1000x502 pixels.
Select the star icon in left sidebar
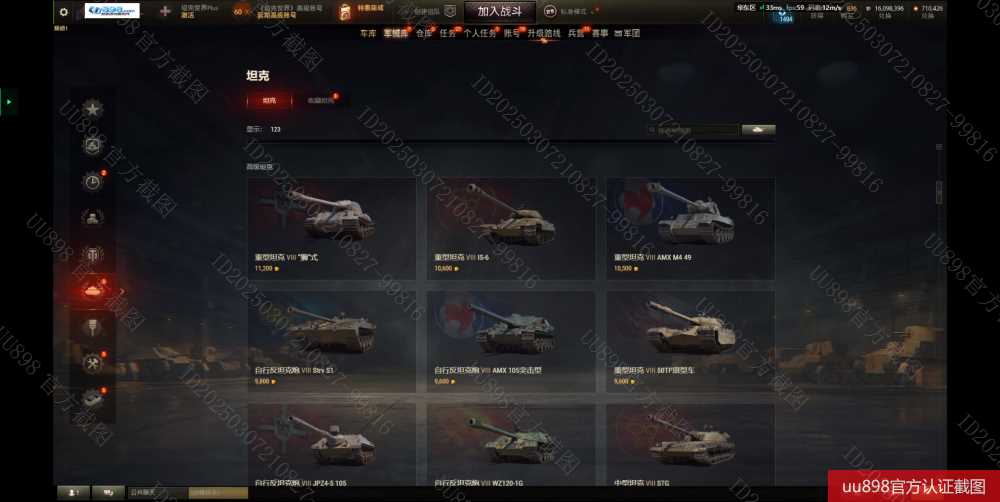92,109
